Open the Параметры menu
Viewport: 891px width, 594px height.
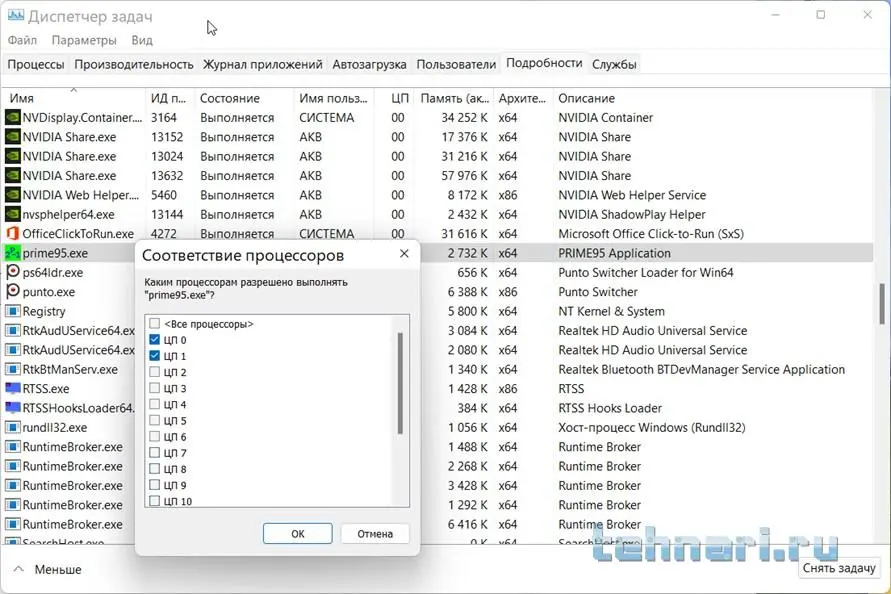click(84, 40)
